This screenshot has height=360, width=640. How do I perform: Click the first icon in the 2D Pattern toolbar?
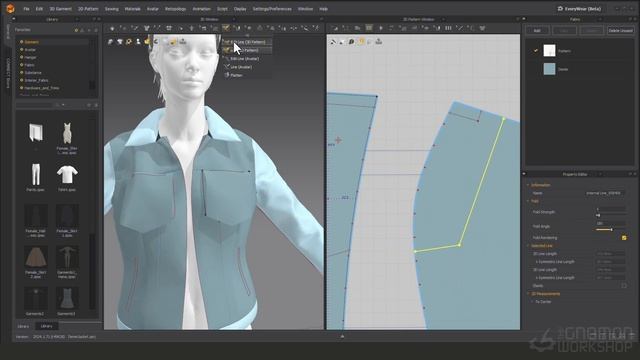335,28
